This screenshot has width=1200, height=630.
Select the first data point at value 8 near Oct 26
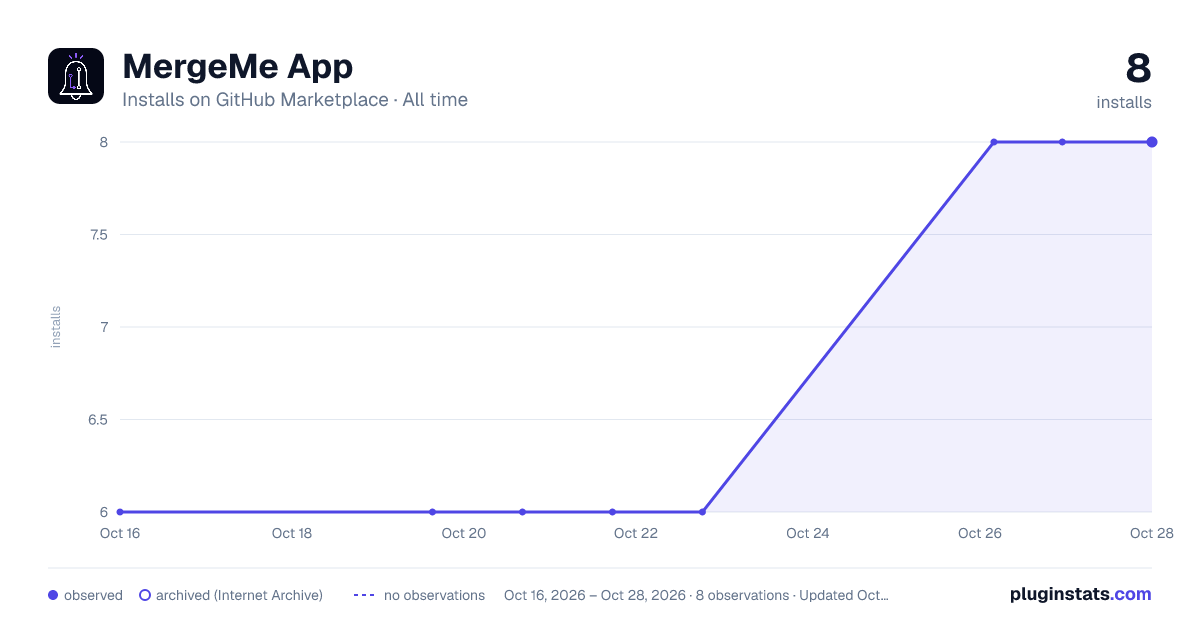[x=994, y=142]
